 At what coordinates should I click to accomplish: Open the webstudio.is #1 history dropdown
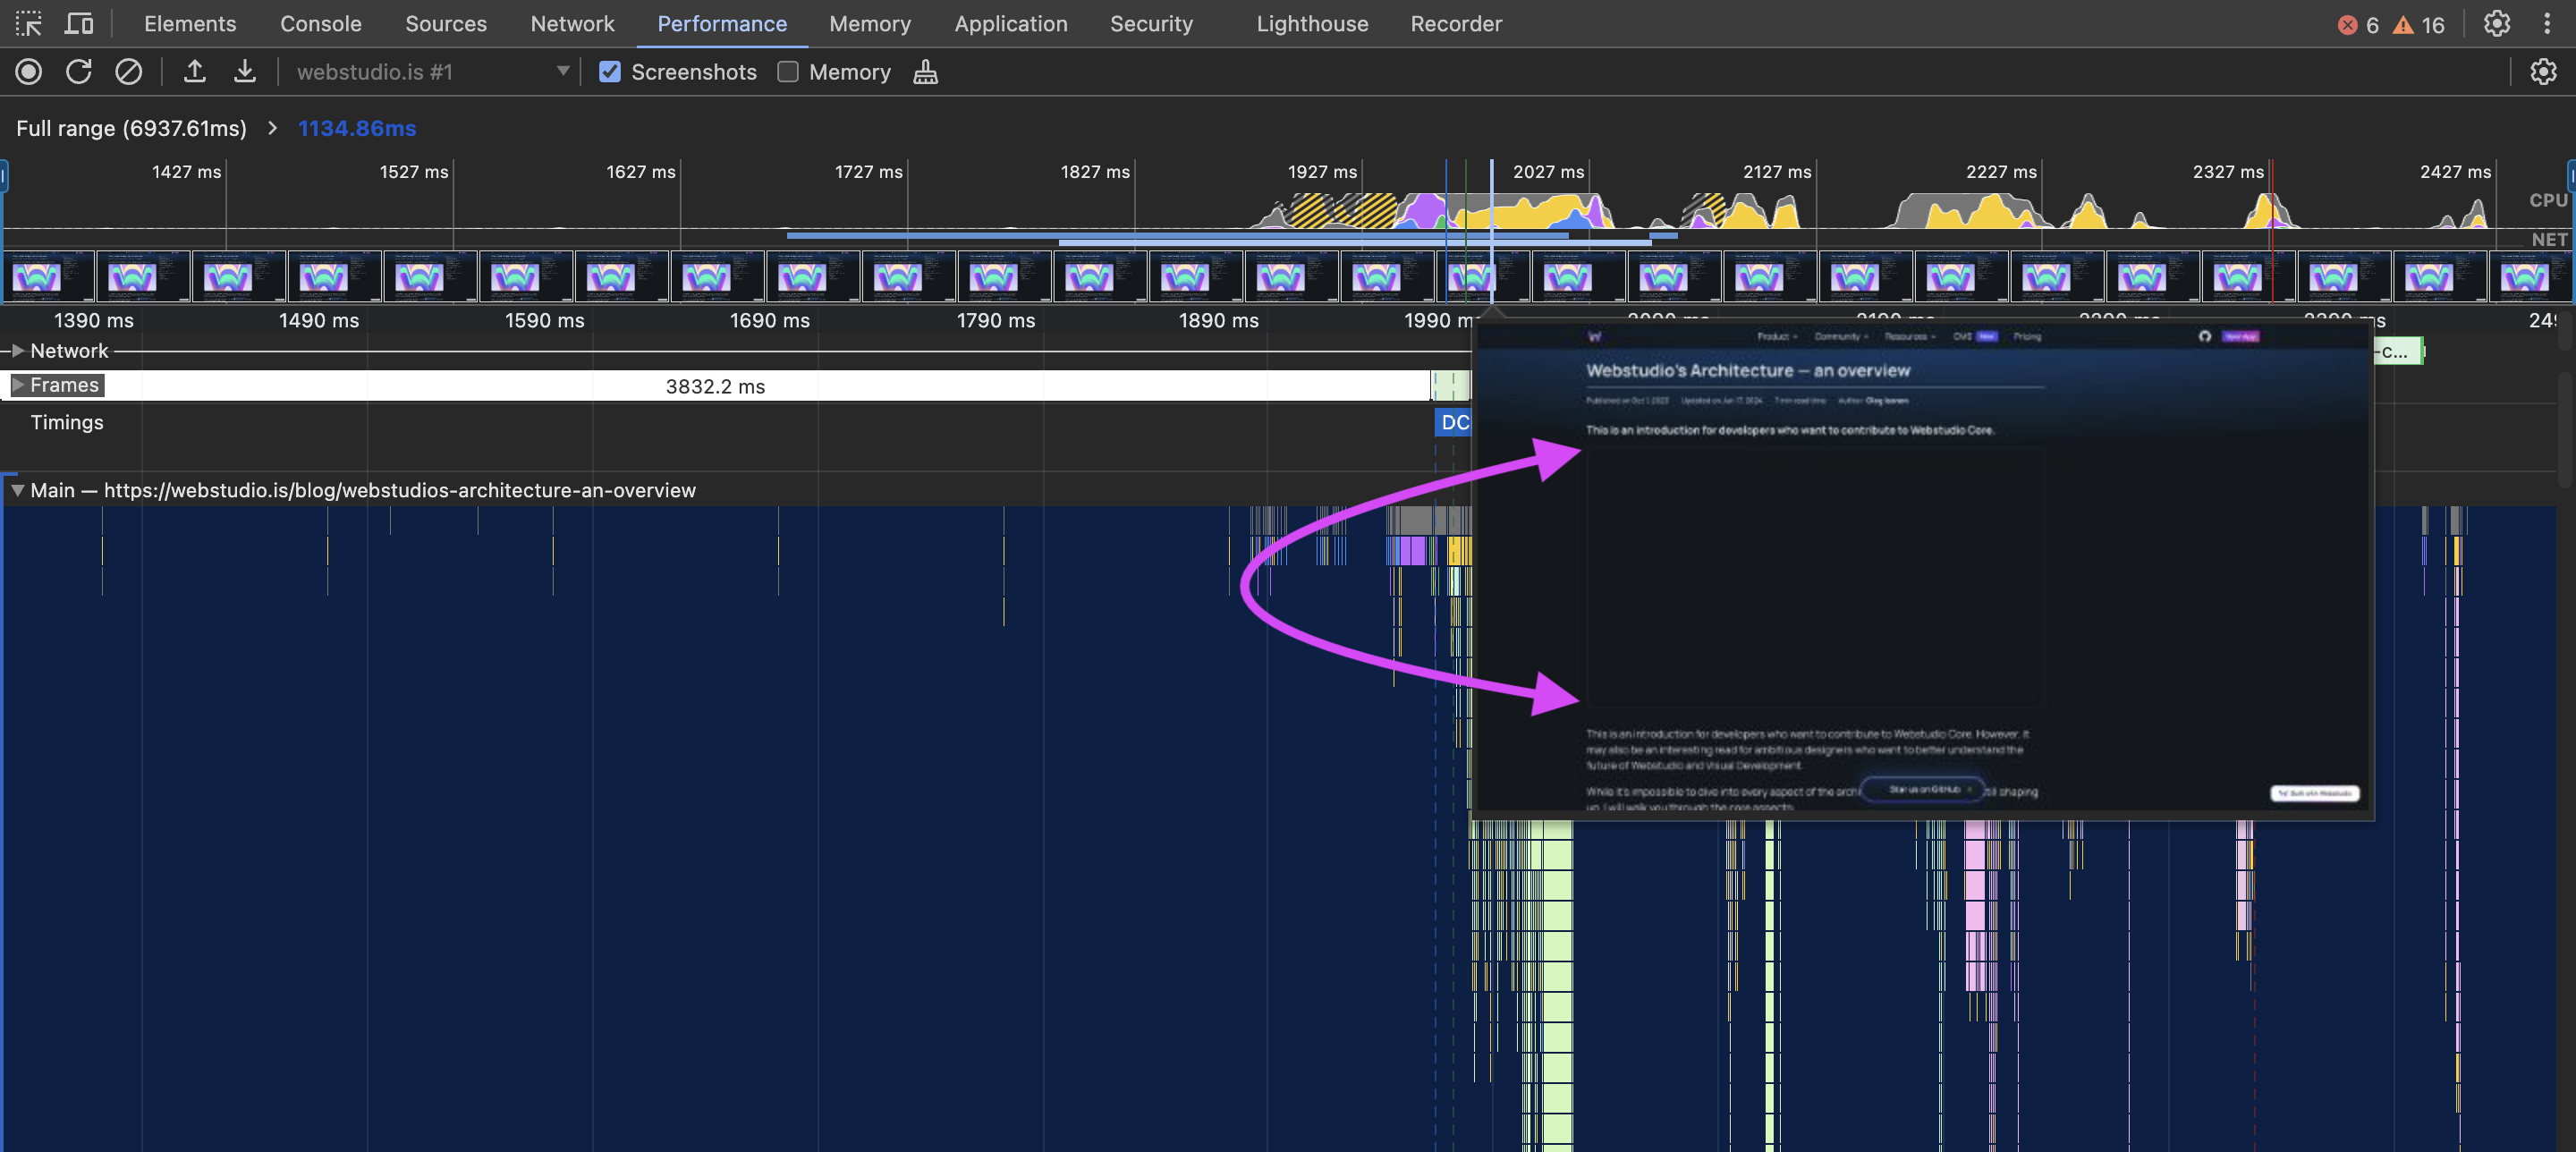563,71
